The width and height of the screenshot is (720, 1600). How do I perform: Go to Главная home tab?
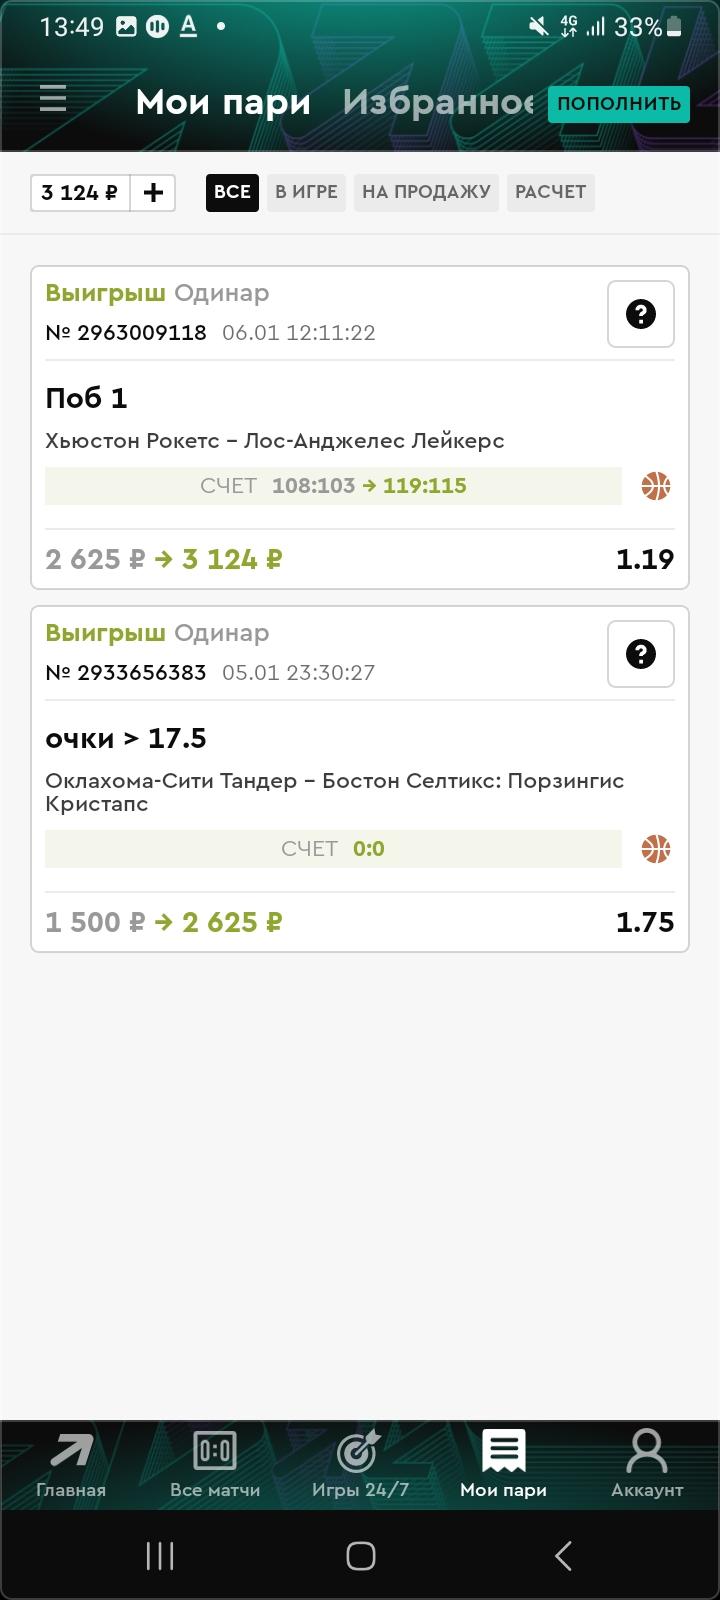tap(71, 1464)
